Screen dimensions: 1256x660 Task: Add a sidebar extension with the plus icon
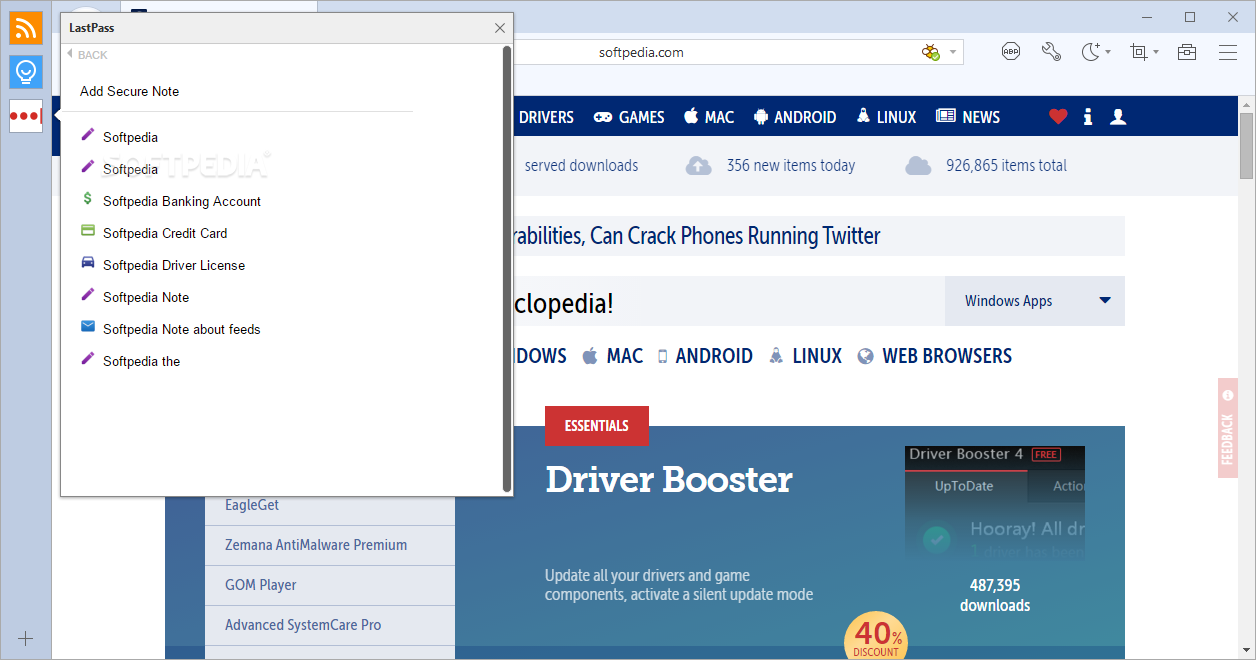point(26,638)
